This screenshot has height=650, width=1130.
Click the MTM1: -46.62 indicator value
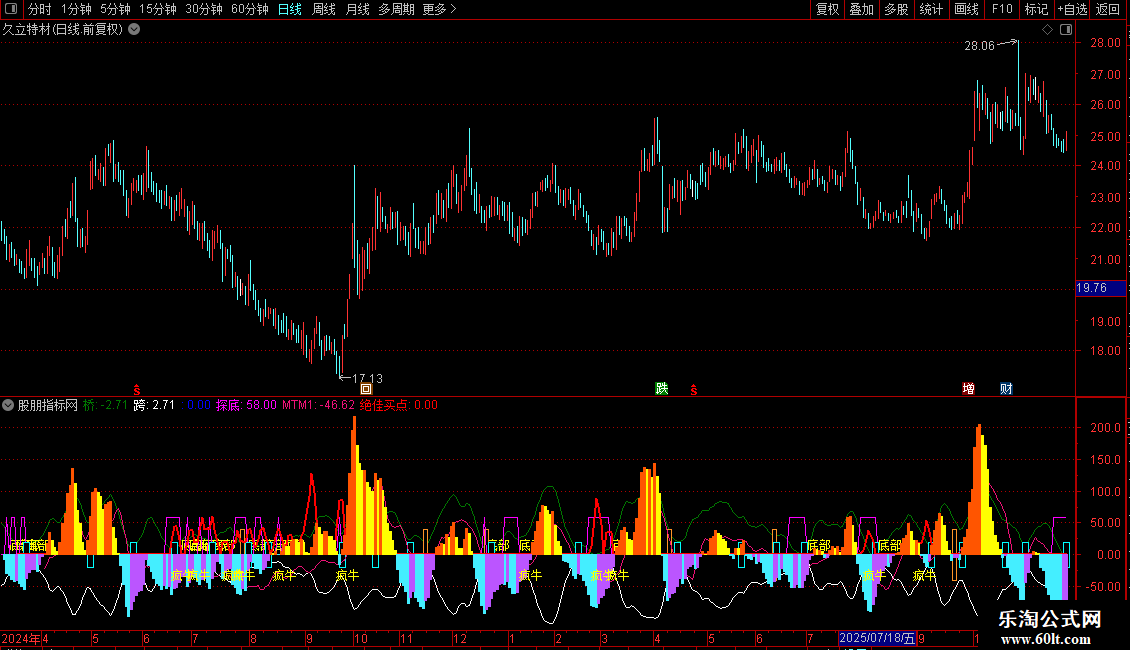tap(319, 405)
